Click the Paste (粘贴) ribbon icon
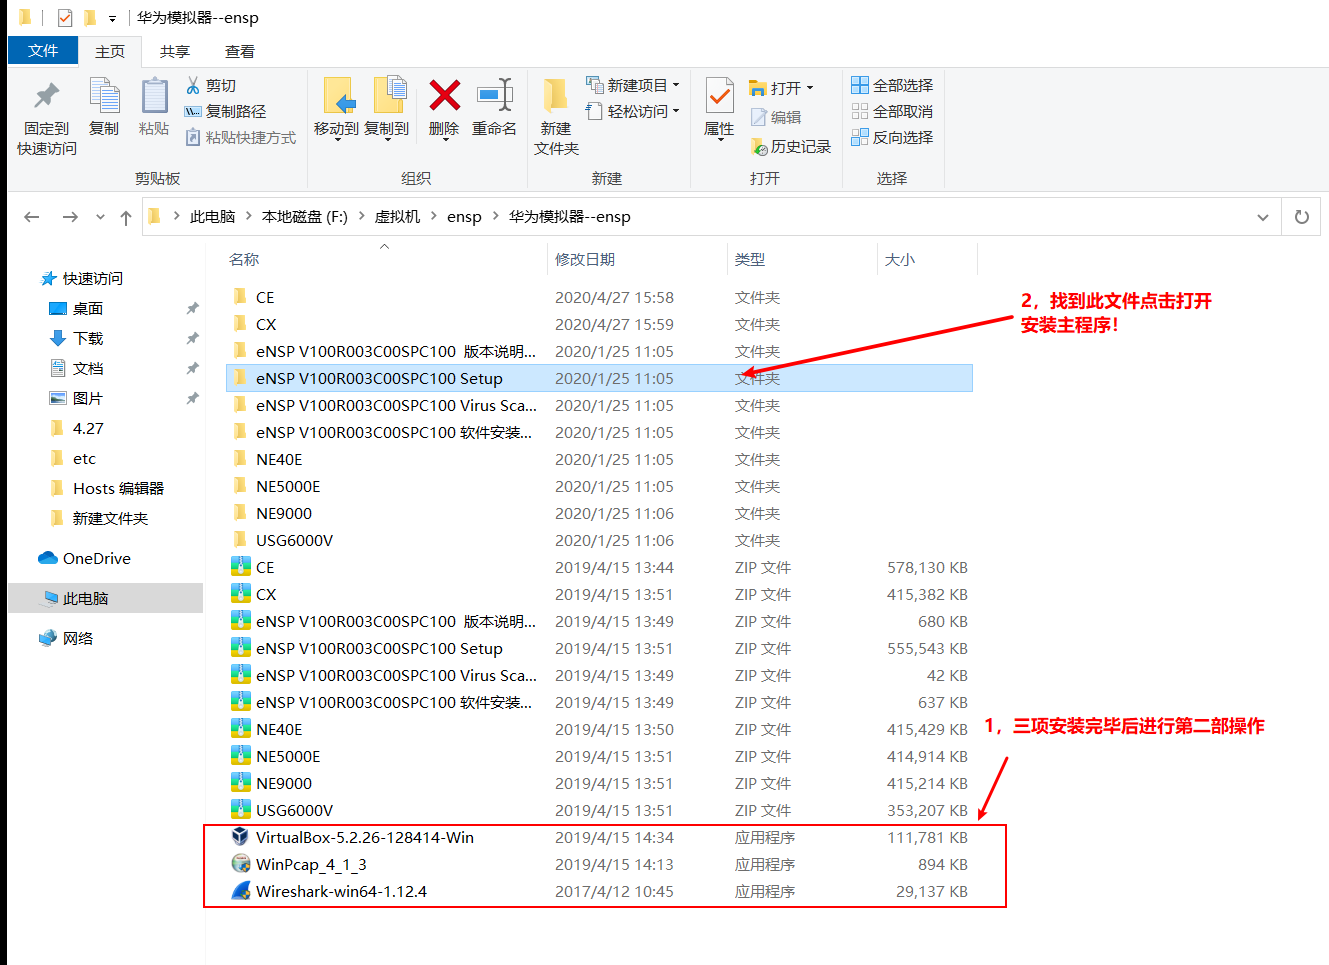The image size is (1329, 965). point(154,97)
